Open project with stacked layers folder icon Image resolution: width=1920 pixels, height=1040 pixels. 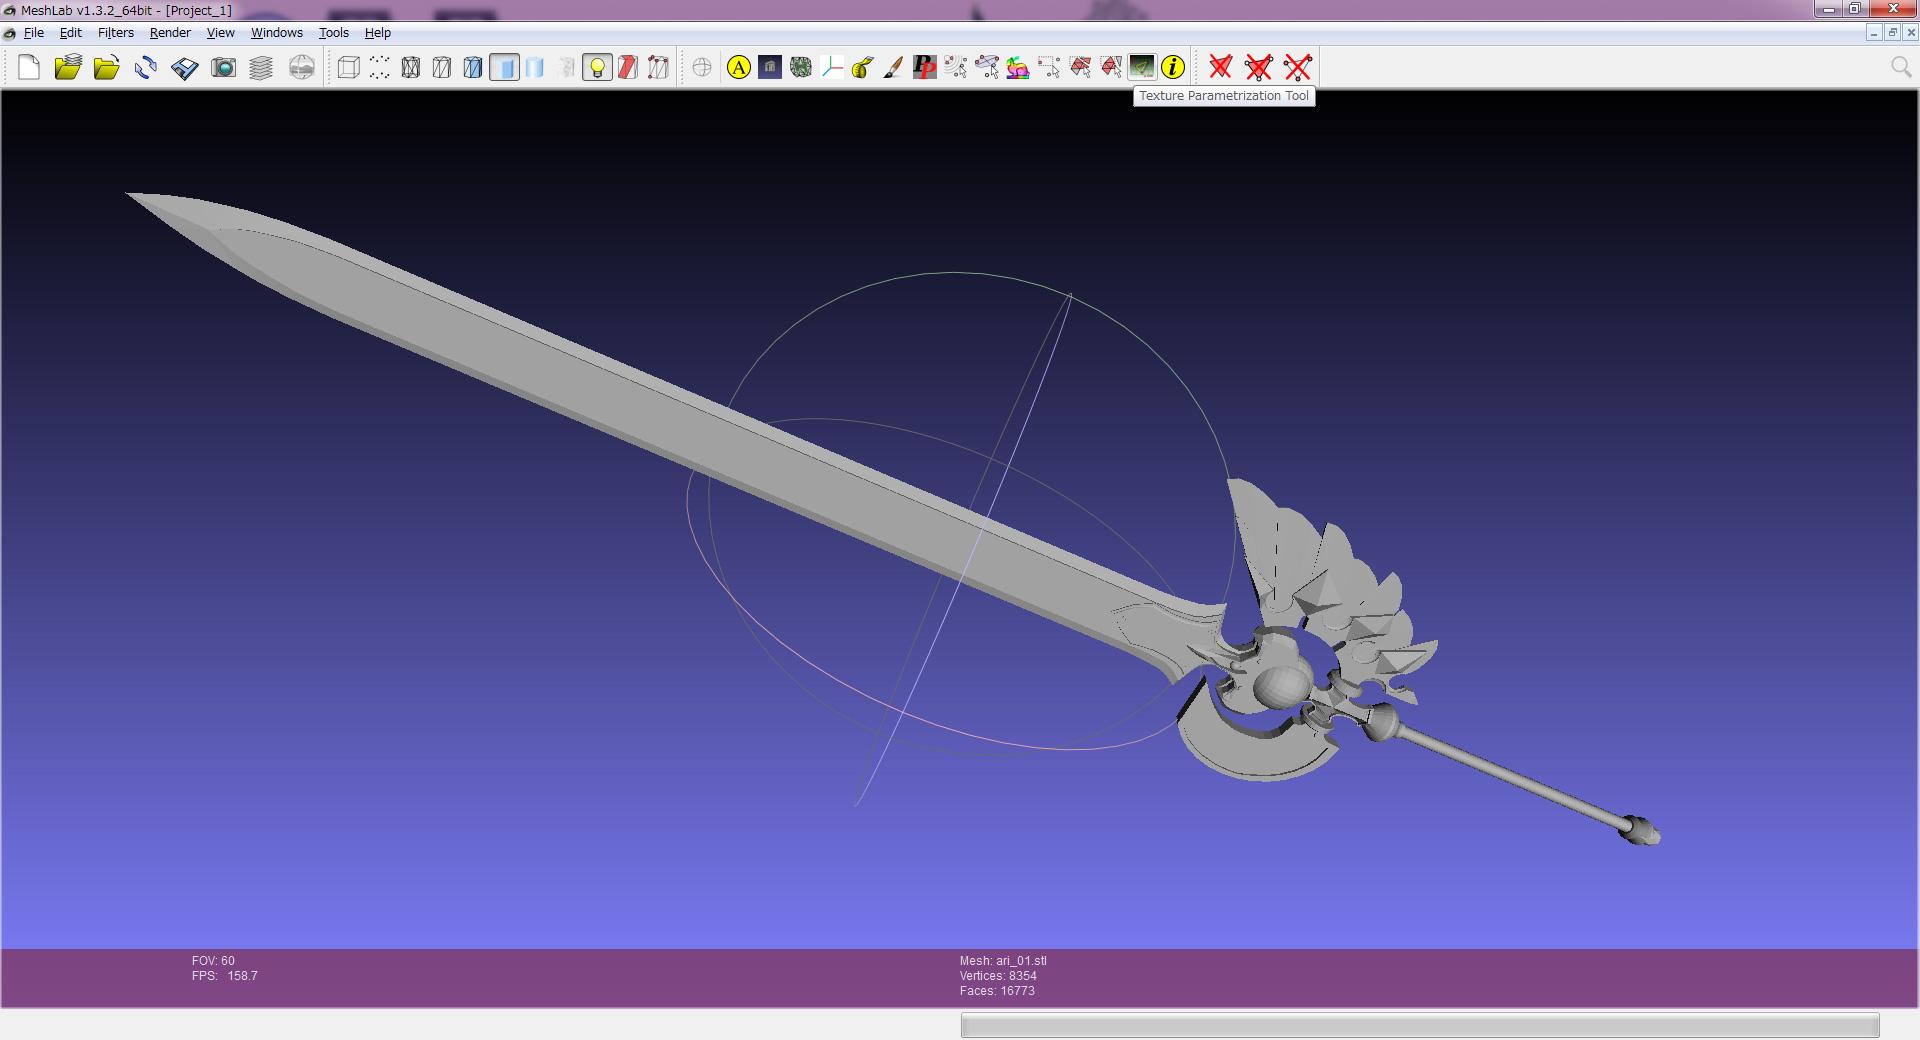click(68, 67)
